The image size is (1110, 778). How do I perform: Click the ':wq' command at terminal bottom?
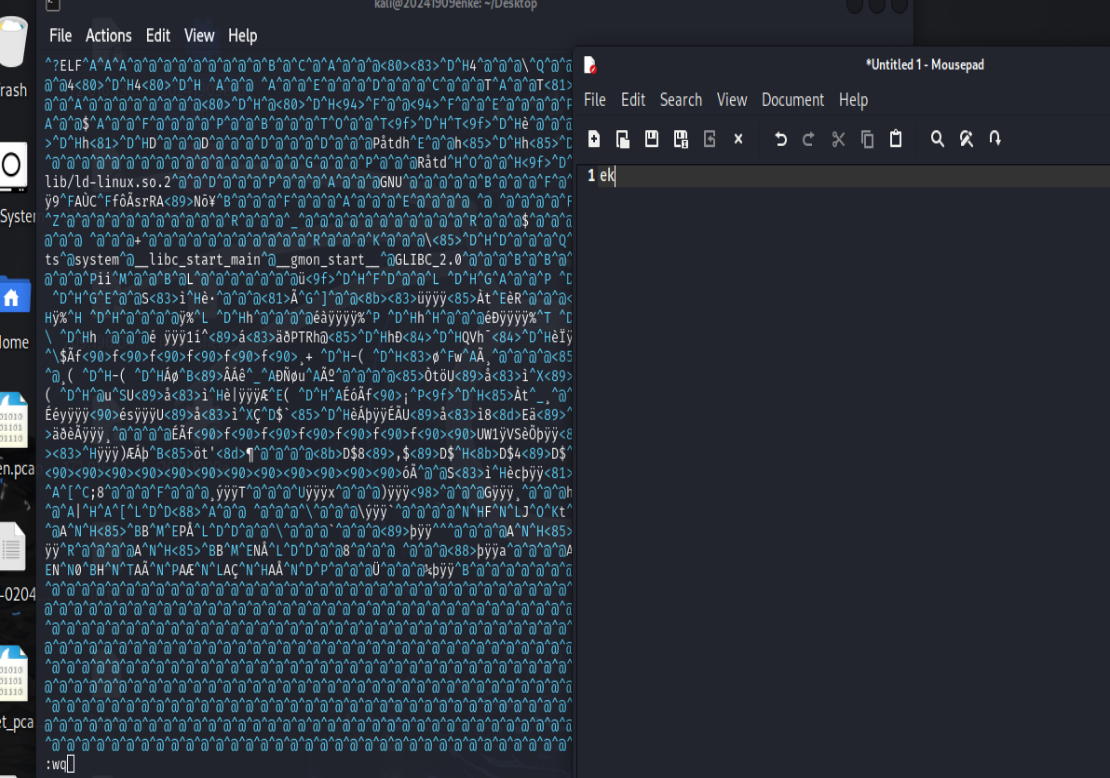coord(56,764)
